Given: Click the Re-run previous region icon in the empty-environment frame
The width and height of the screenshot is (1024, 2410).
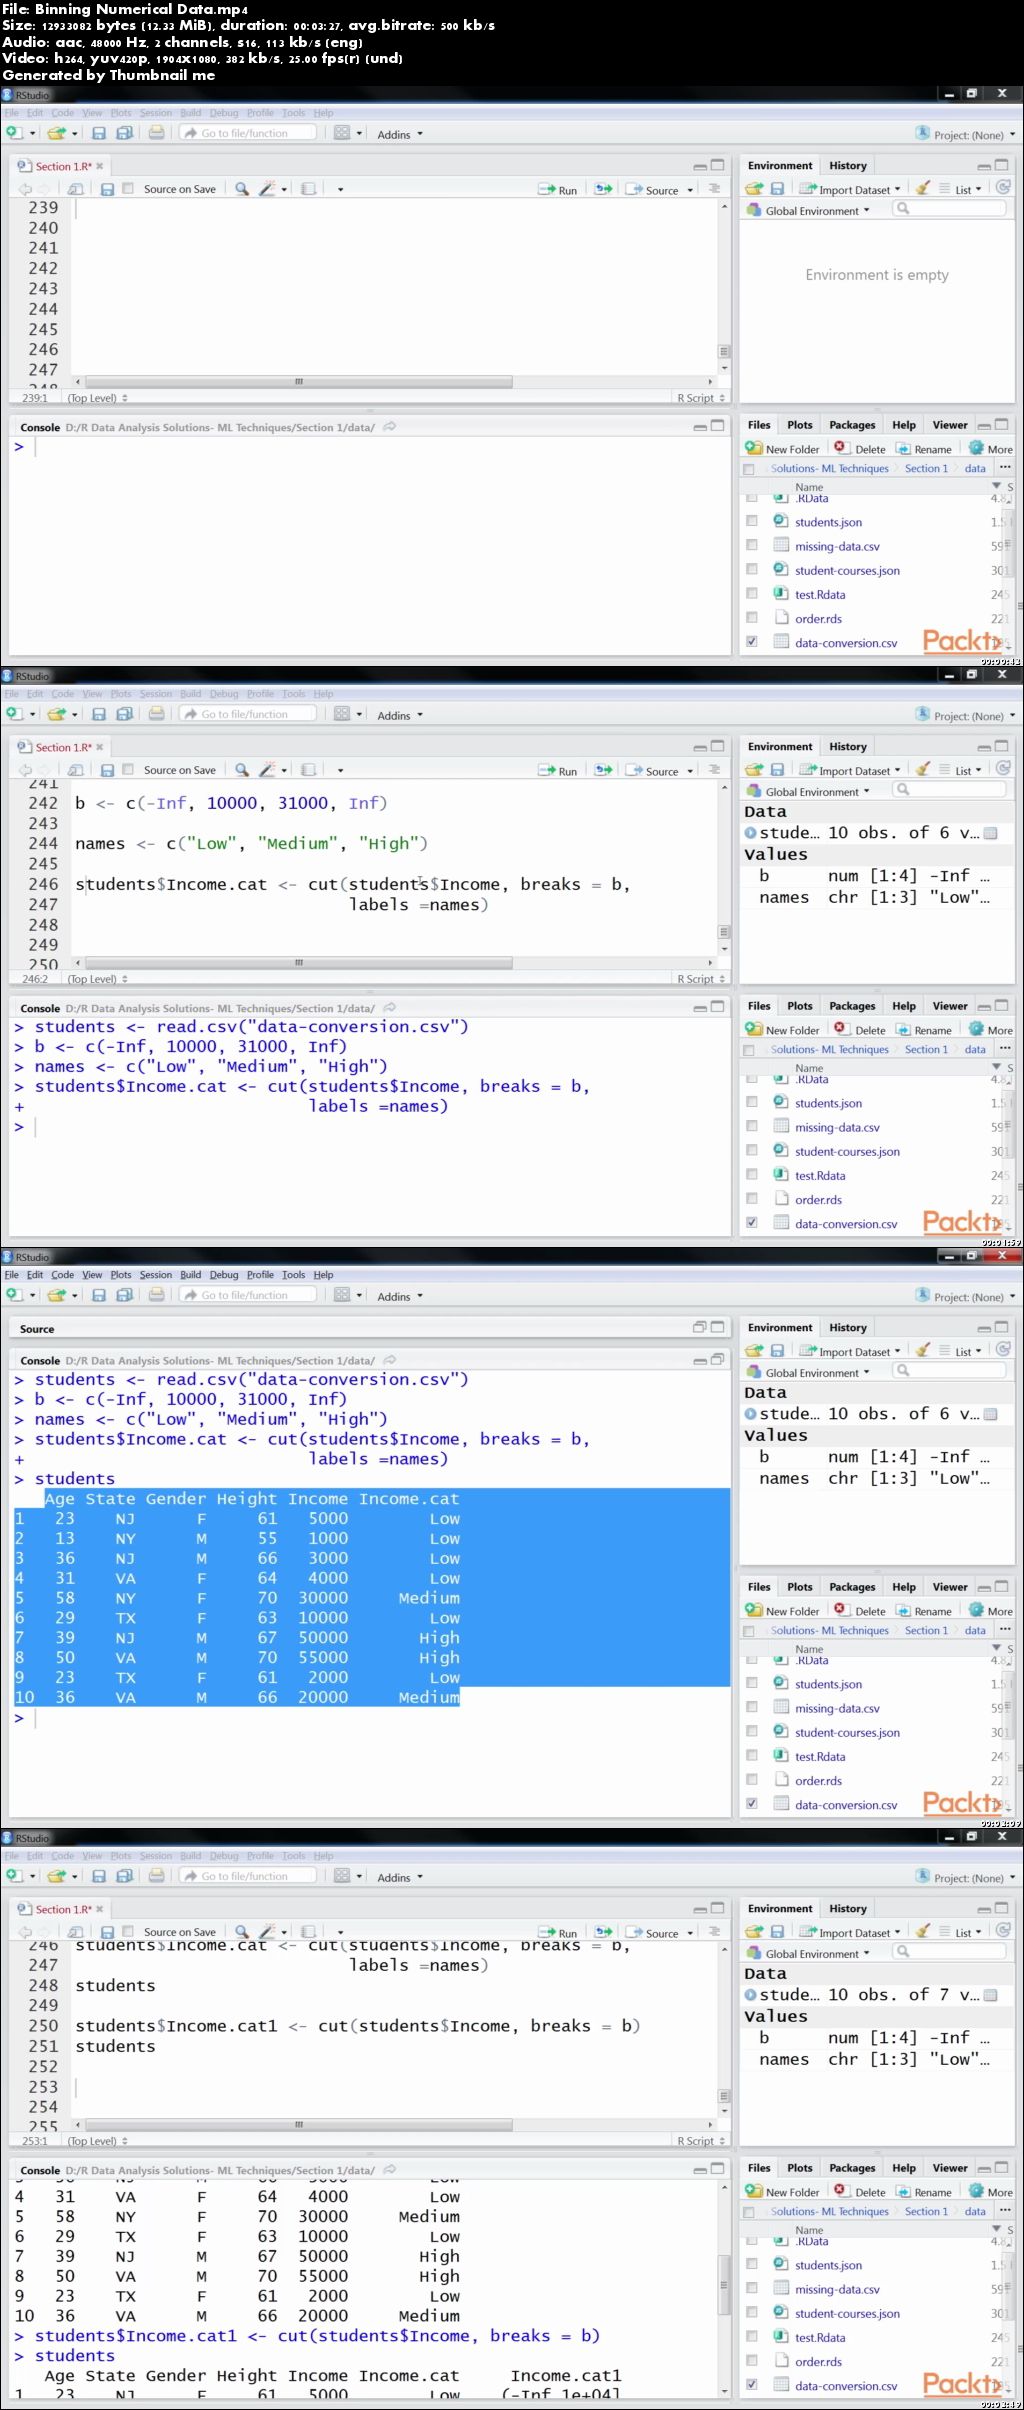Looking at the screenshot, I should [x=603, y=188].
